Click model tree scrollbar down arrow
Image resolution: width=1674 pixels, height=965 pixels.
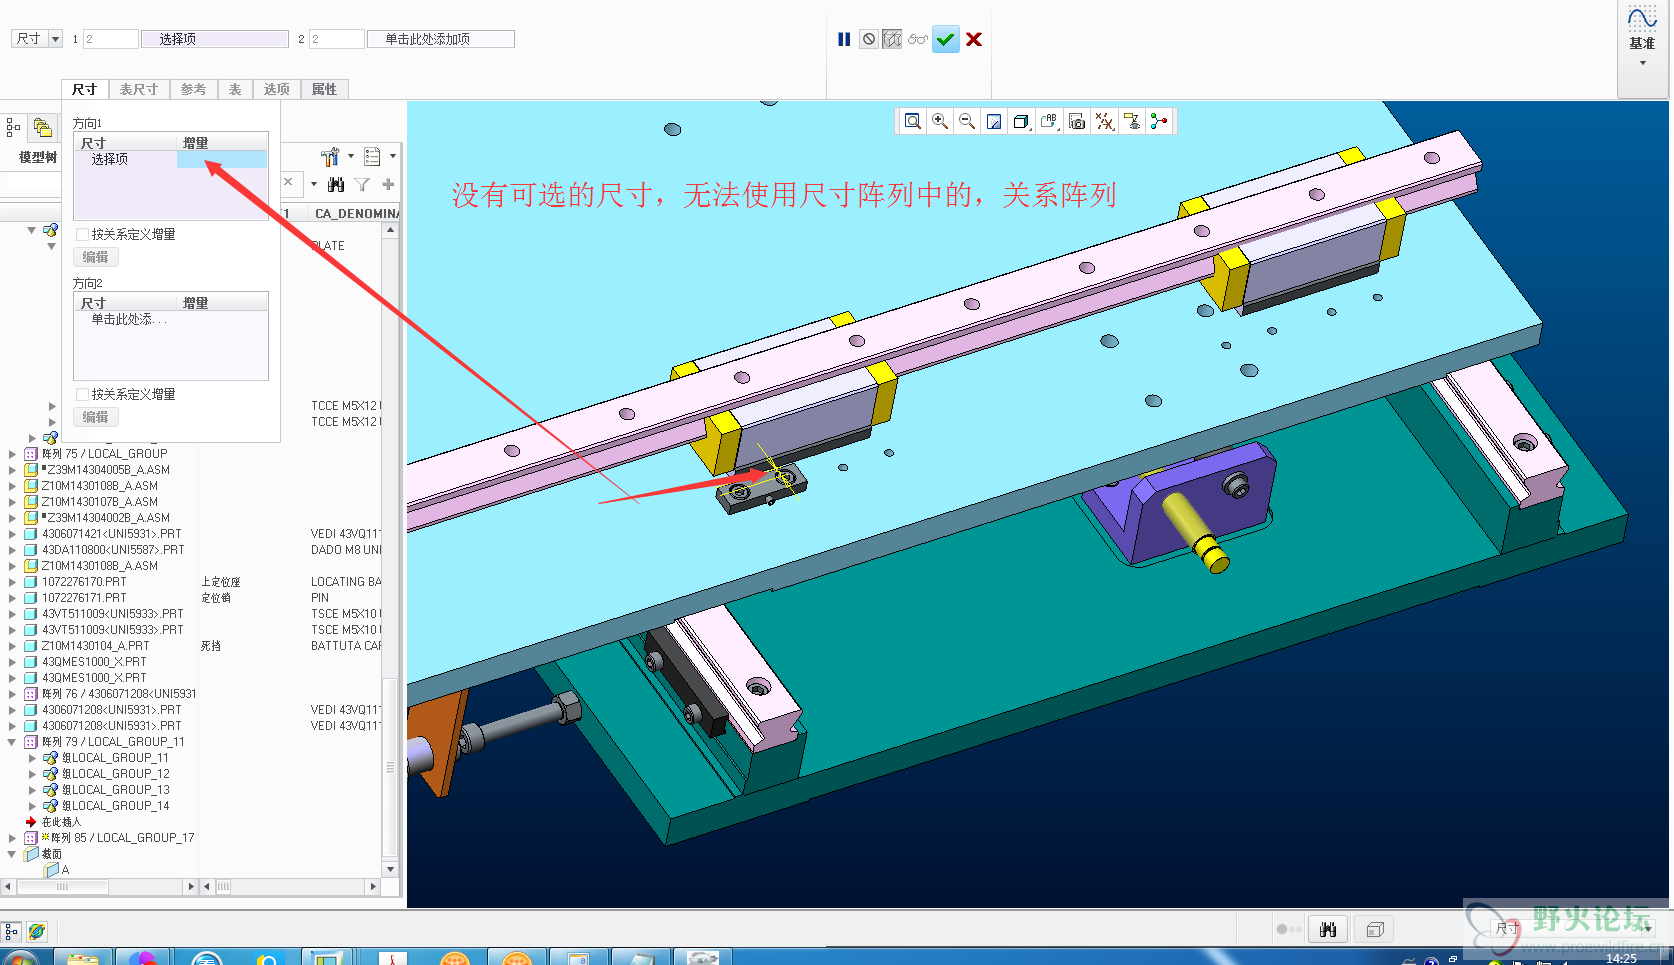pos(391,869)
